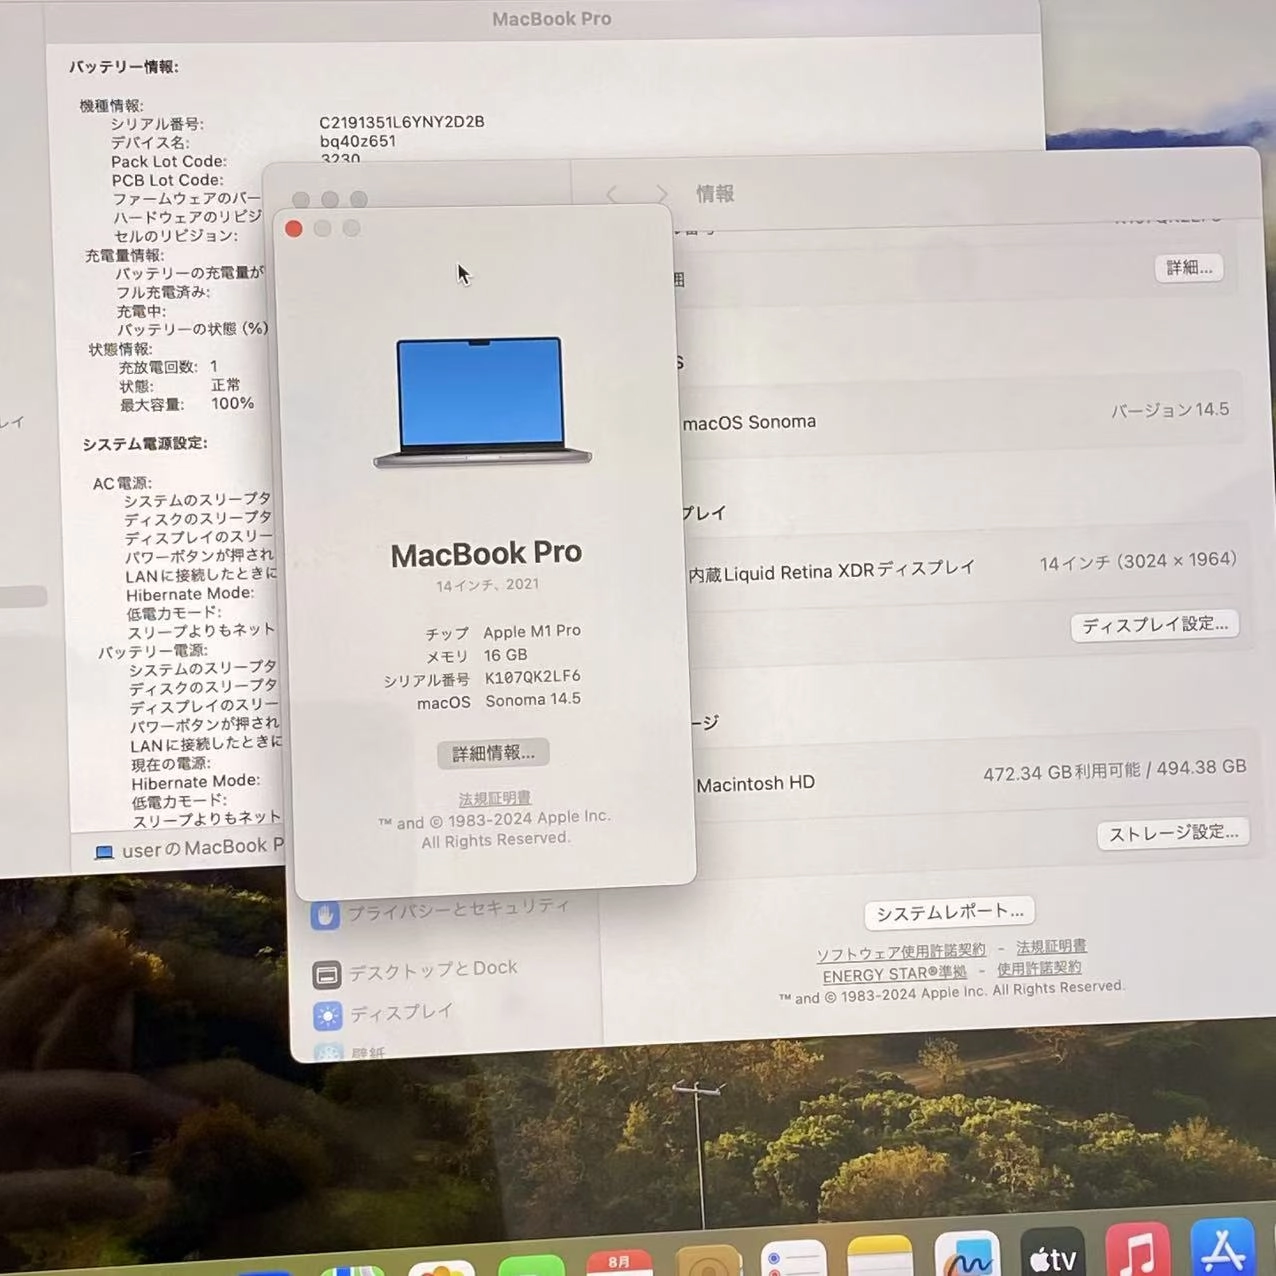Open the Calendar icon showing 8月
This screenshot has width=1276, height=1276.
coord(619,1264)
